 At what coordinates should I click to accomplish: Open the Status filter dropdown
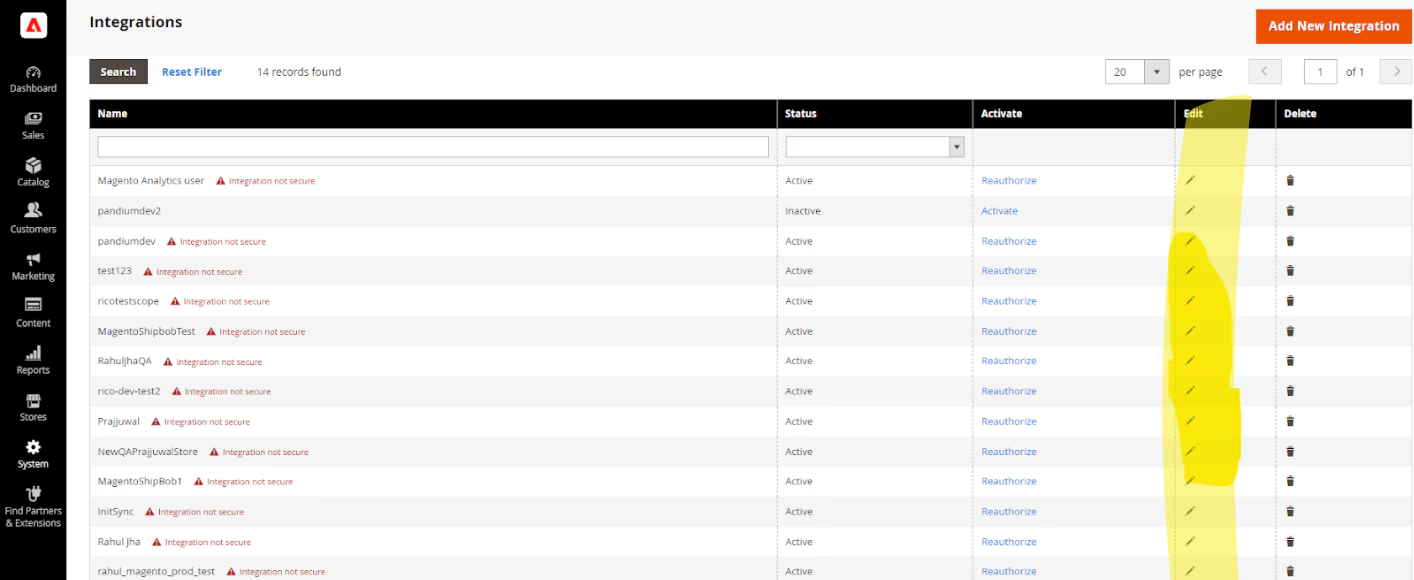(x=875, y=147)
